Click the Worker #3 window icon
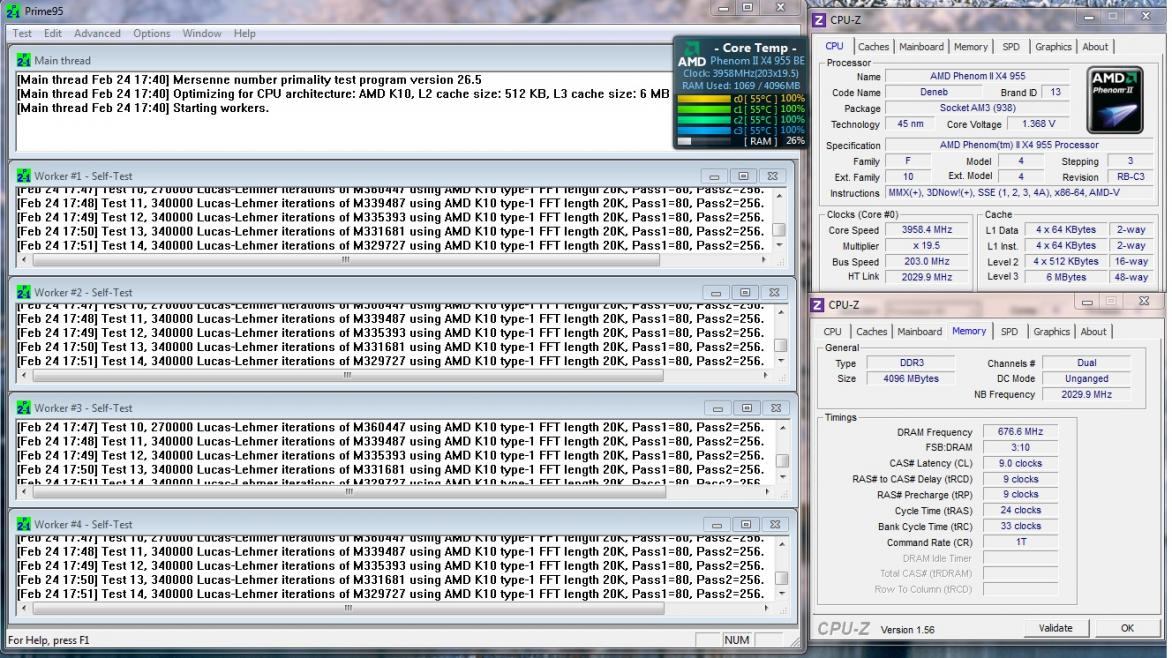Screen dimensions: 1172x658 click(x=23, y=408)
